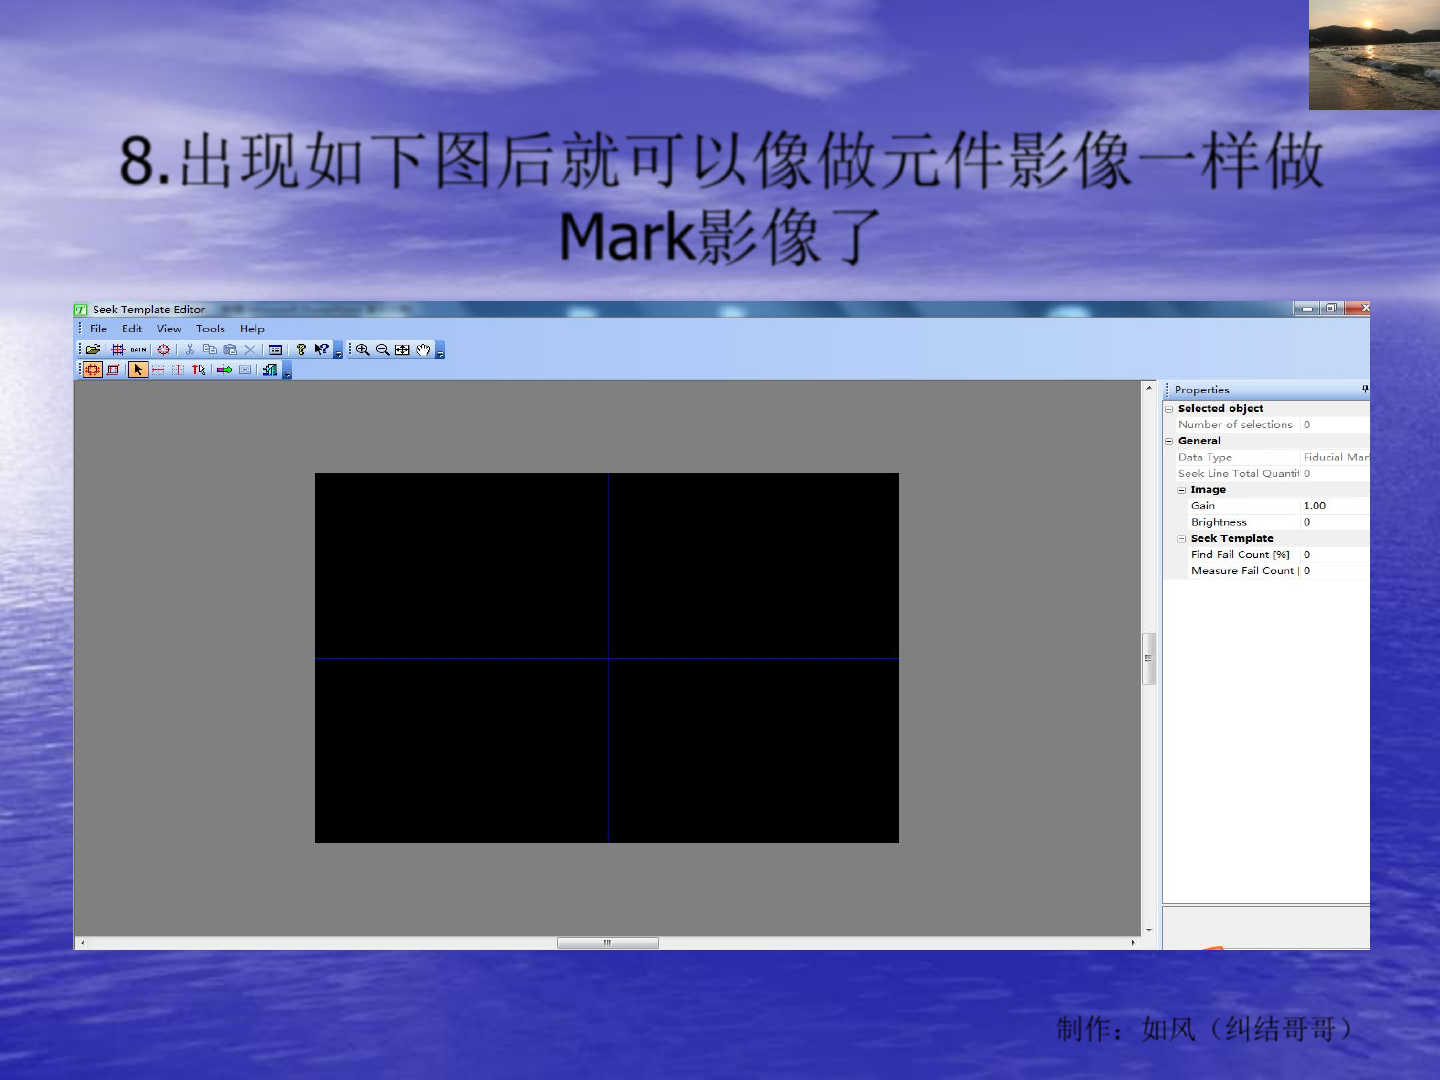This screenshot has height=1080, width=1440.
Task: Collapse the General properties section
Action: (1169, 441)
